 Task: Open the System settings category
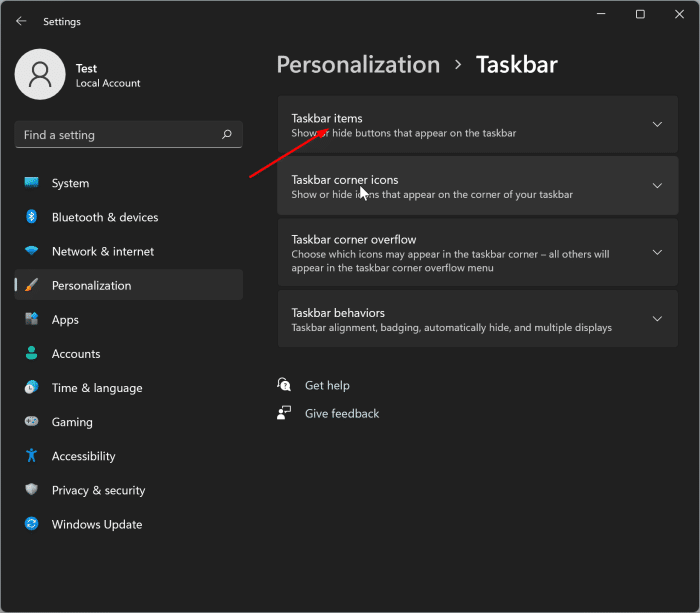pos(129,183)
